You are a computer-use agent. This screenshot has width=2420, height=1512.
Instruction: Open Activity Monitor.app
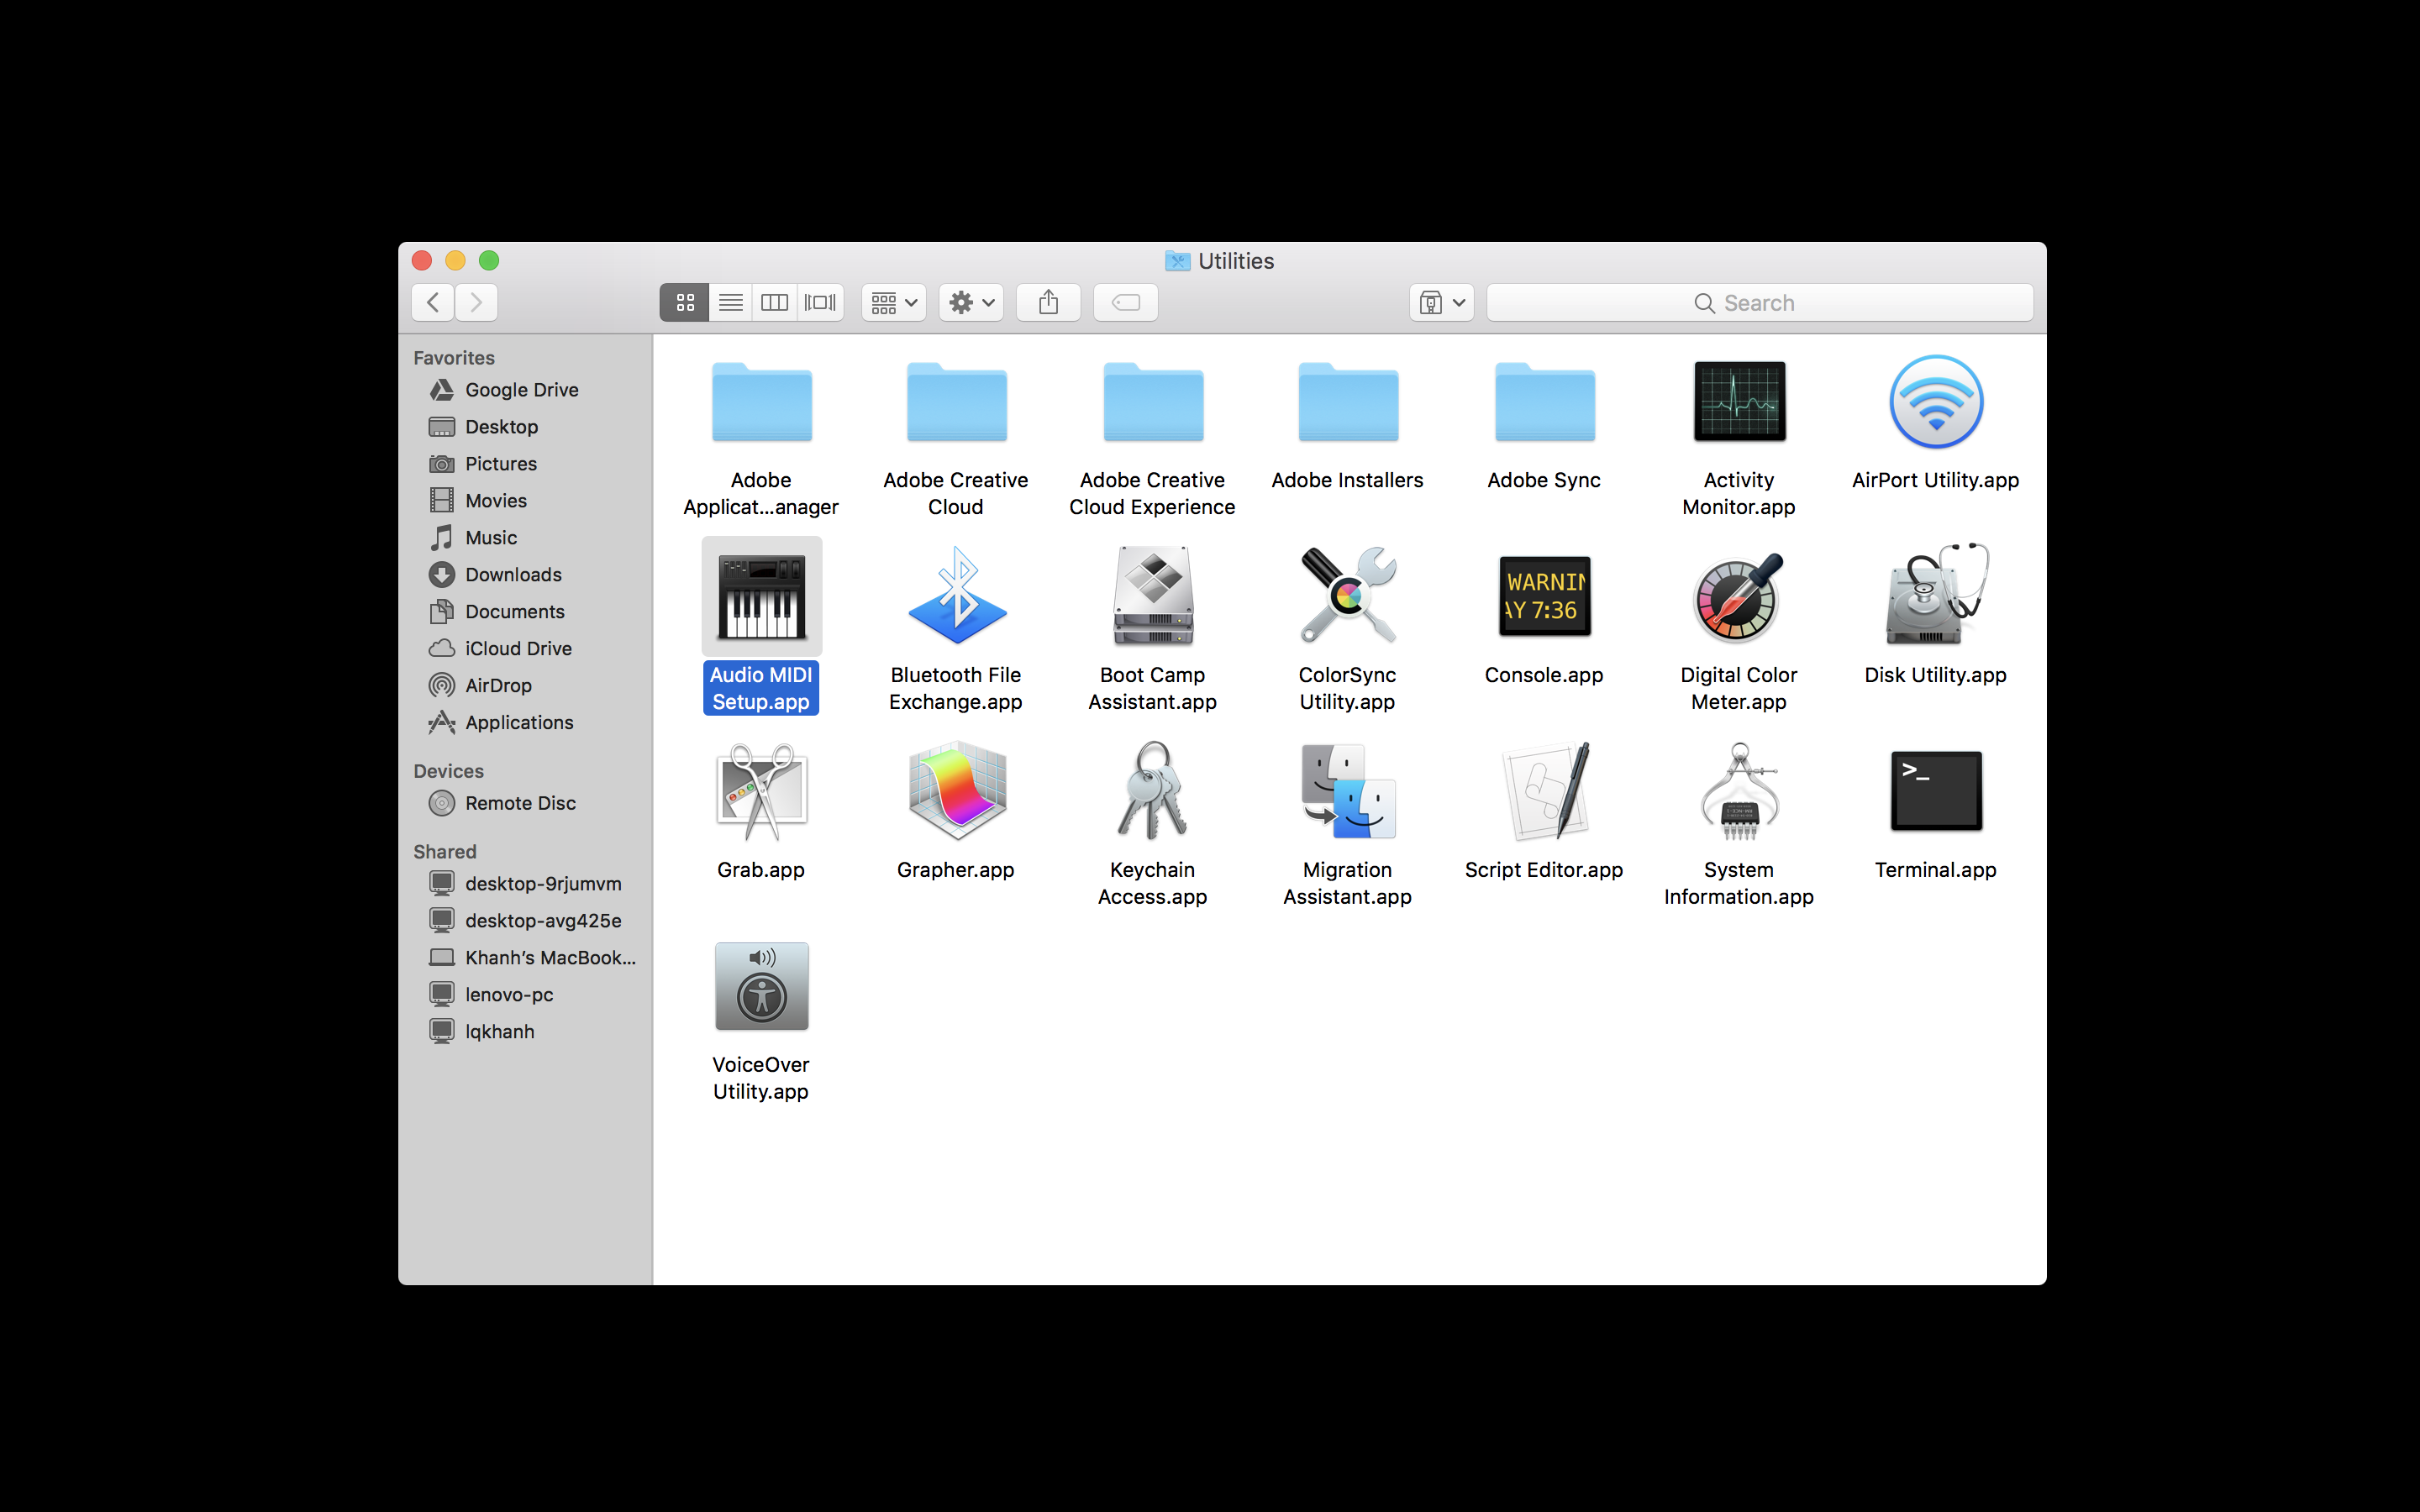pyautogui.click(x=1739, y=401)
